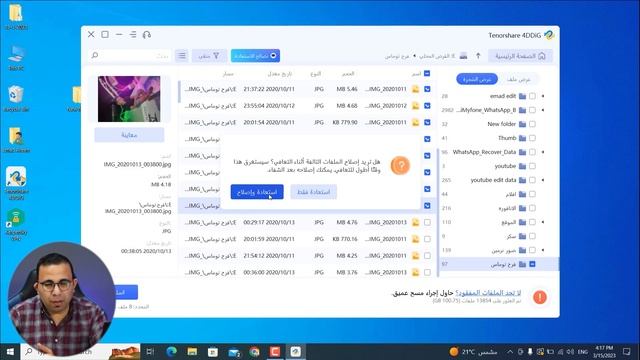Sort by the 'تاريخ معدل' date column header
Screen dimensions: 640x360
(x=280, y=74)
